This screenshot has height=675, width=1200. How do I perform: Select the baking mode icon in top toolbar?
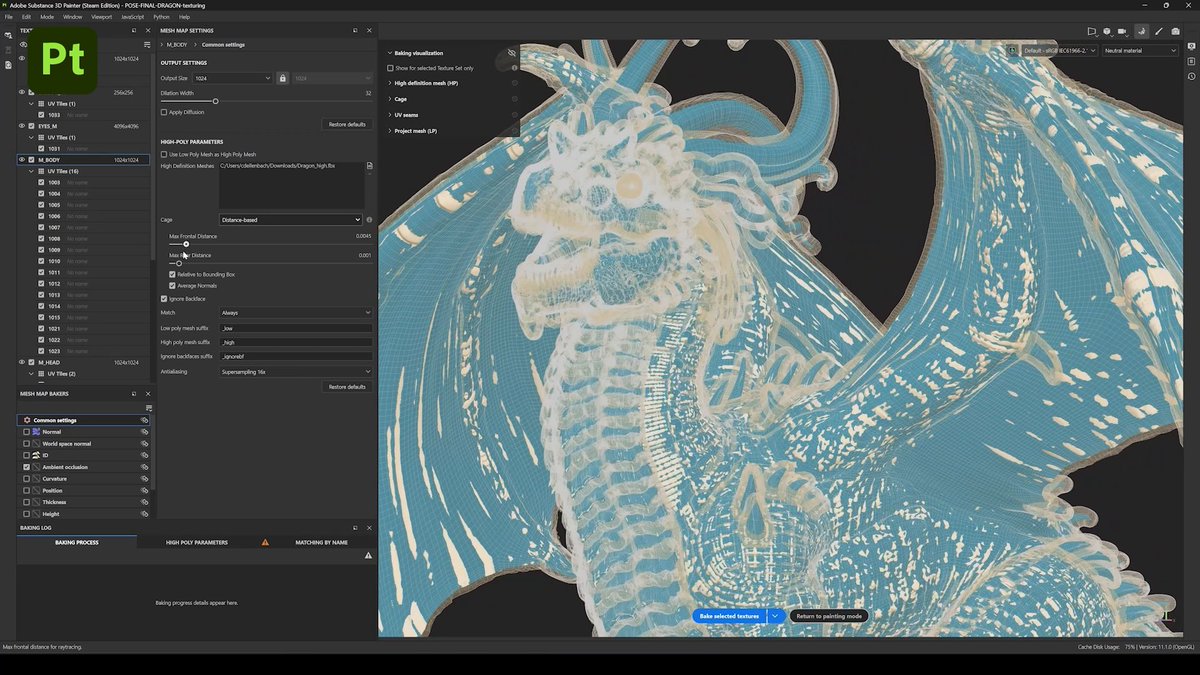point(1141,31)
